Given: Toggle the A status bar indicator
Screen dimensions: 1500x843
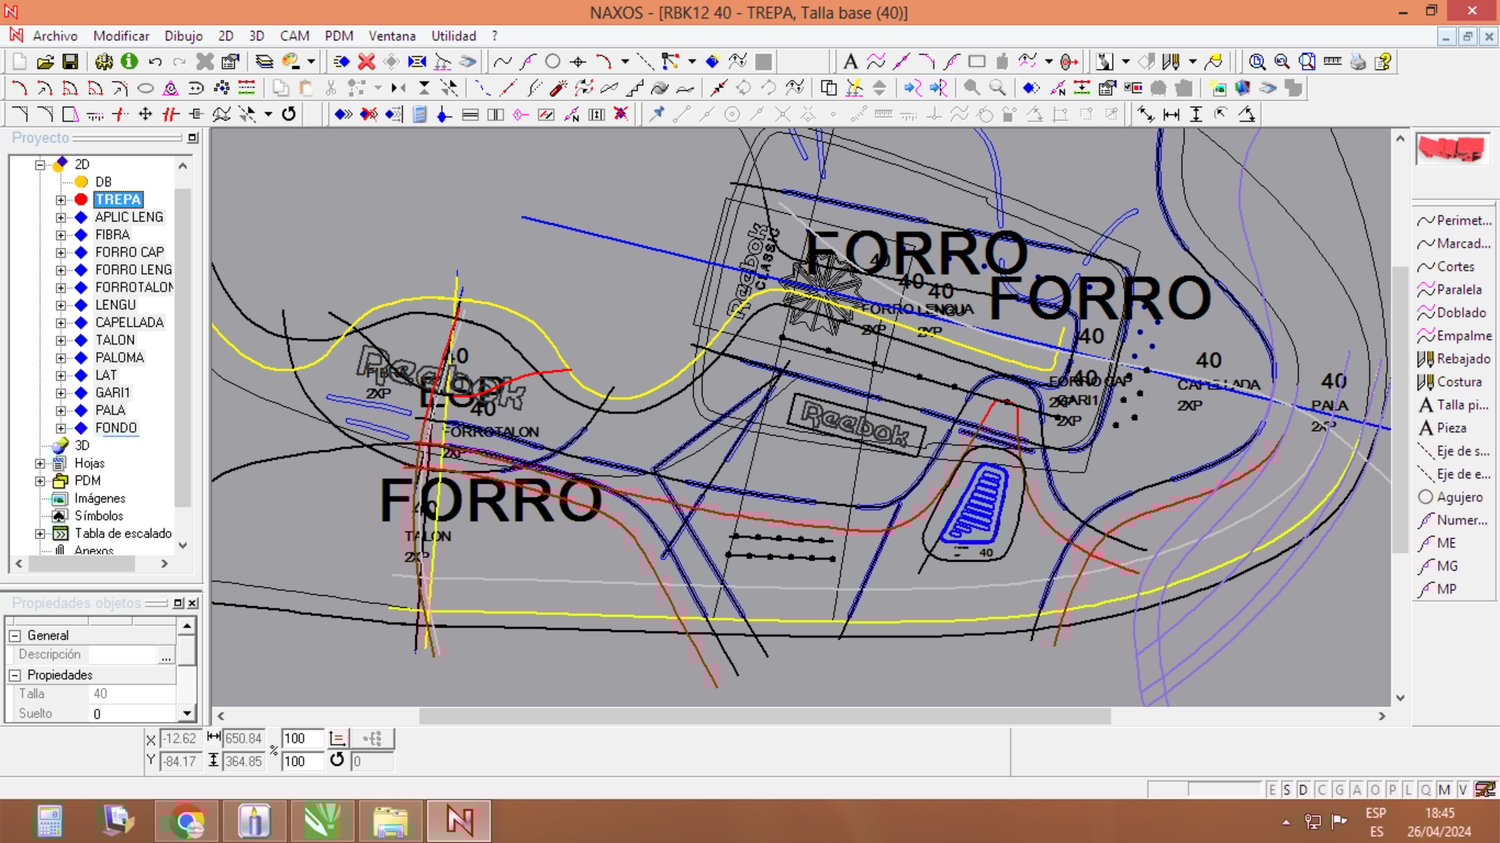Looking at the screenshot, I should coord(1357,789).
